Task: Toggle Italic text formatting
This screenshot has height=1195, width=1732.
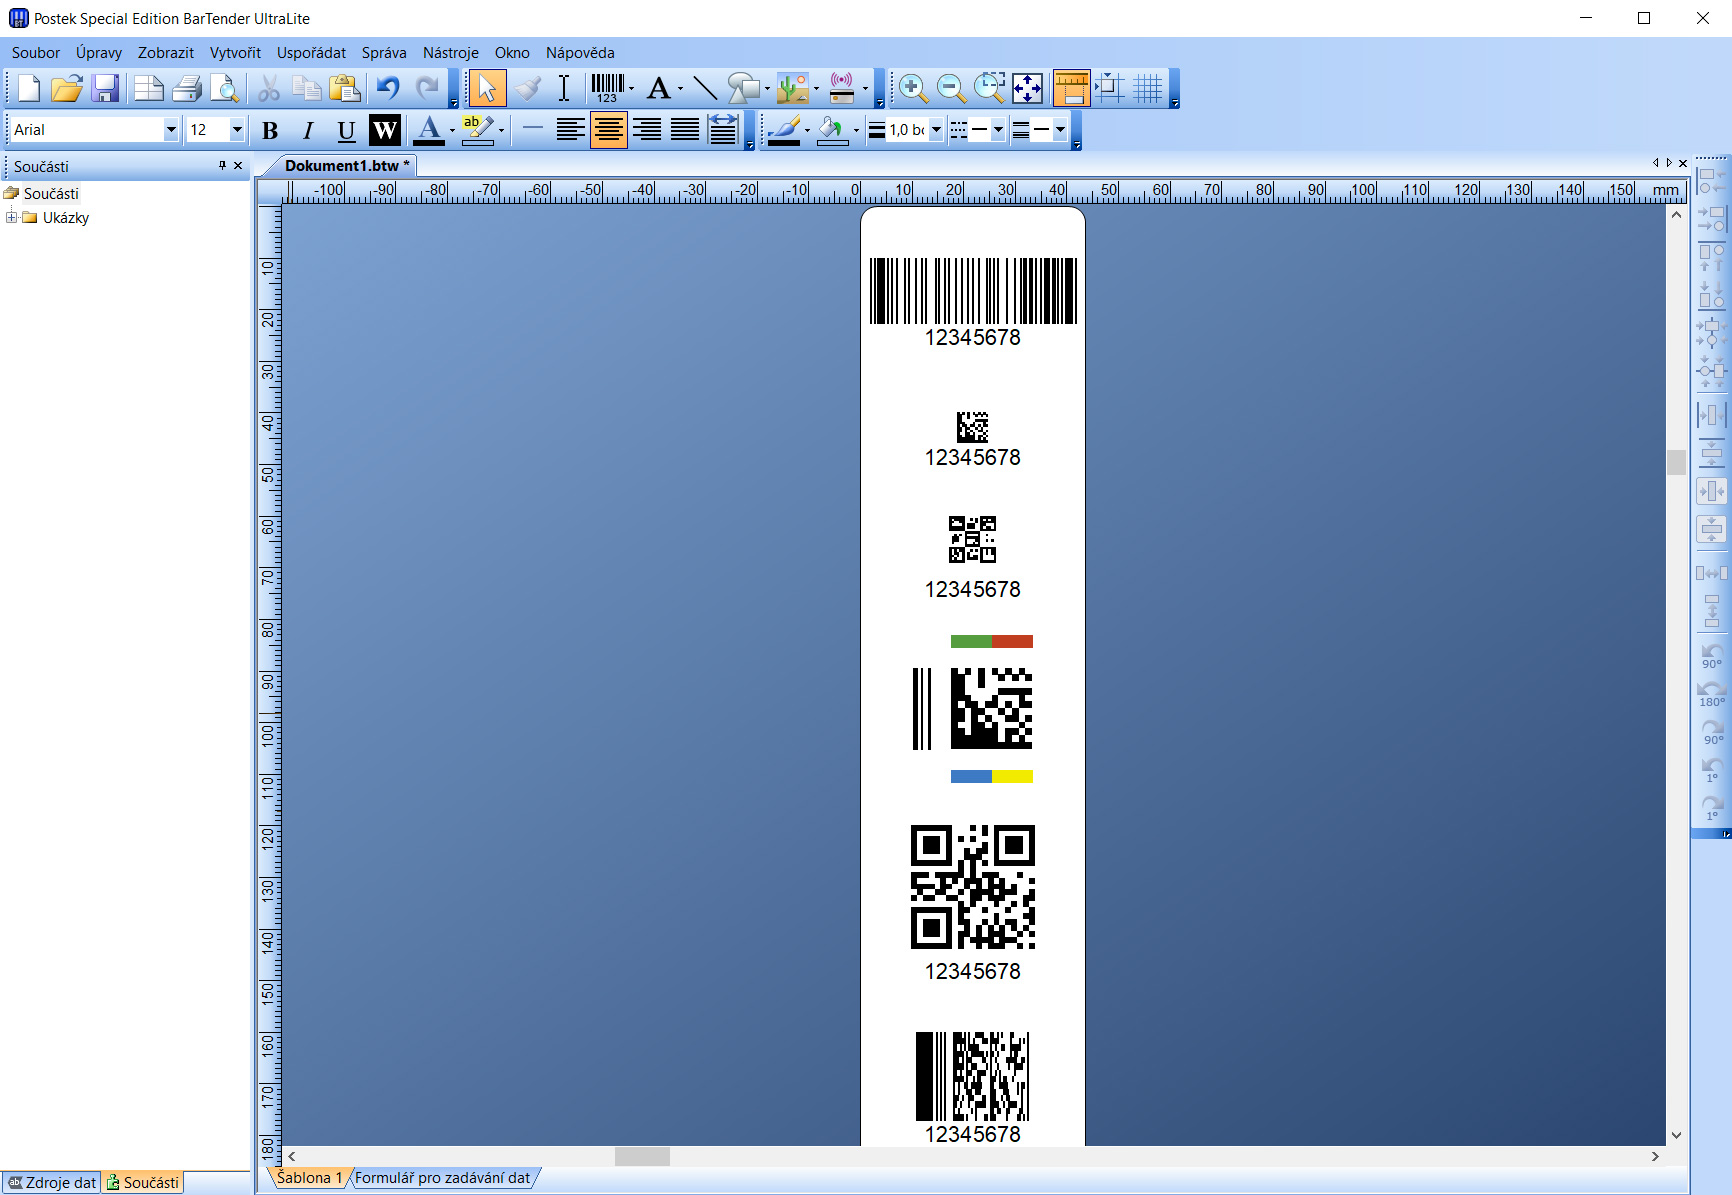Action: [x=308, y=130]
